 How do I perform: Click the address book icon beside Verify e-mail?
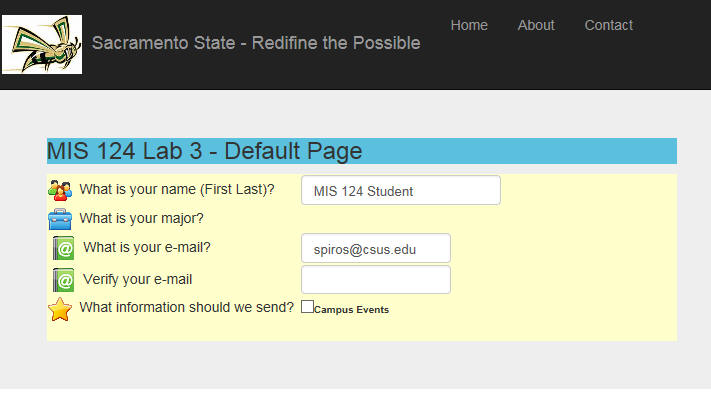click(63, 280)
